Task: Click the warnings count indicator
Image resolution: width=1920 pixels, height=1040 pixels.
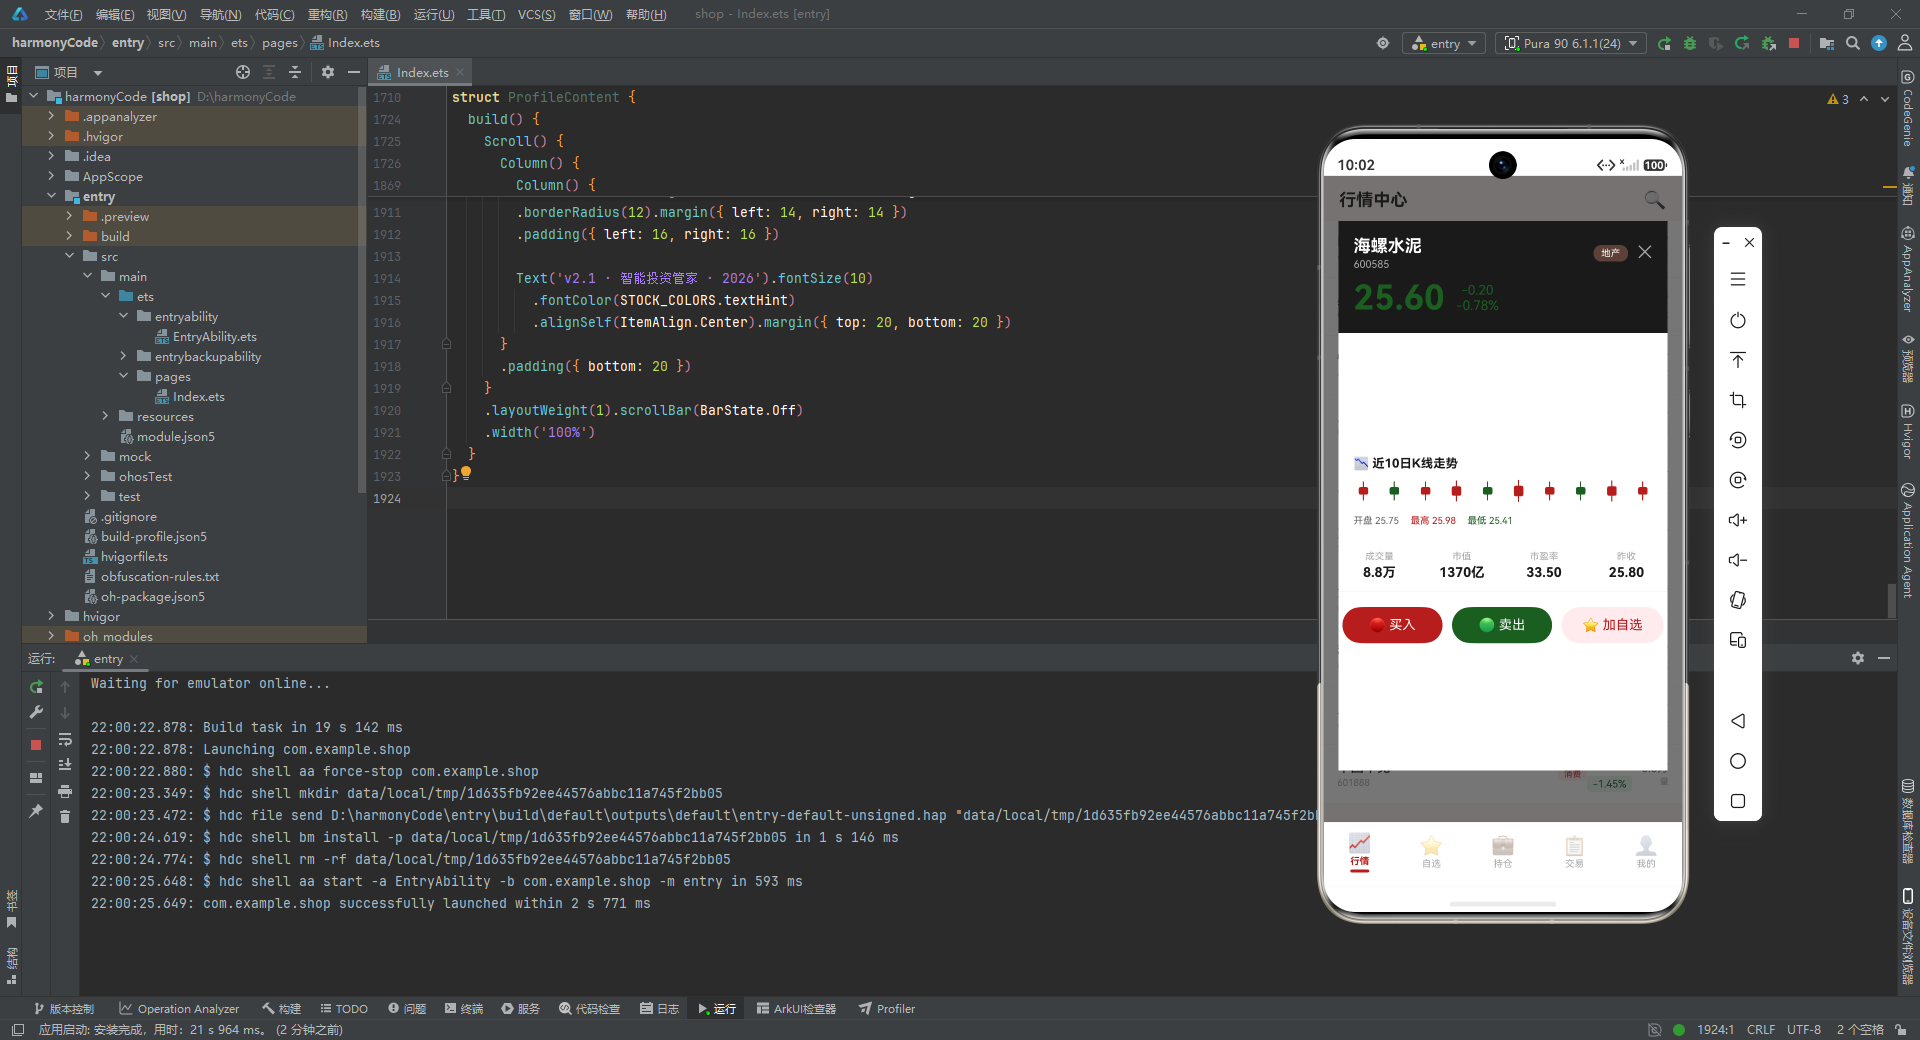Action: click(1838, 99)
